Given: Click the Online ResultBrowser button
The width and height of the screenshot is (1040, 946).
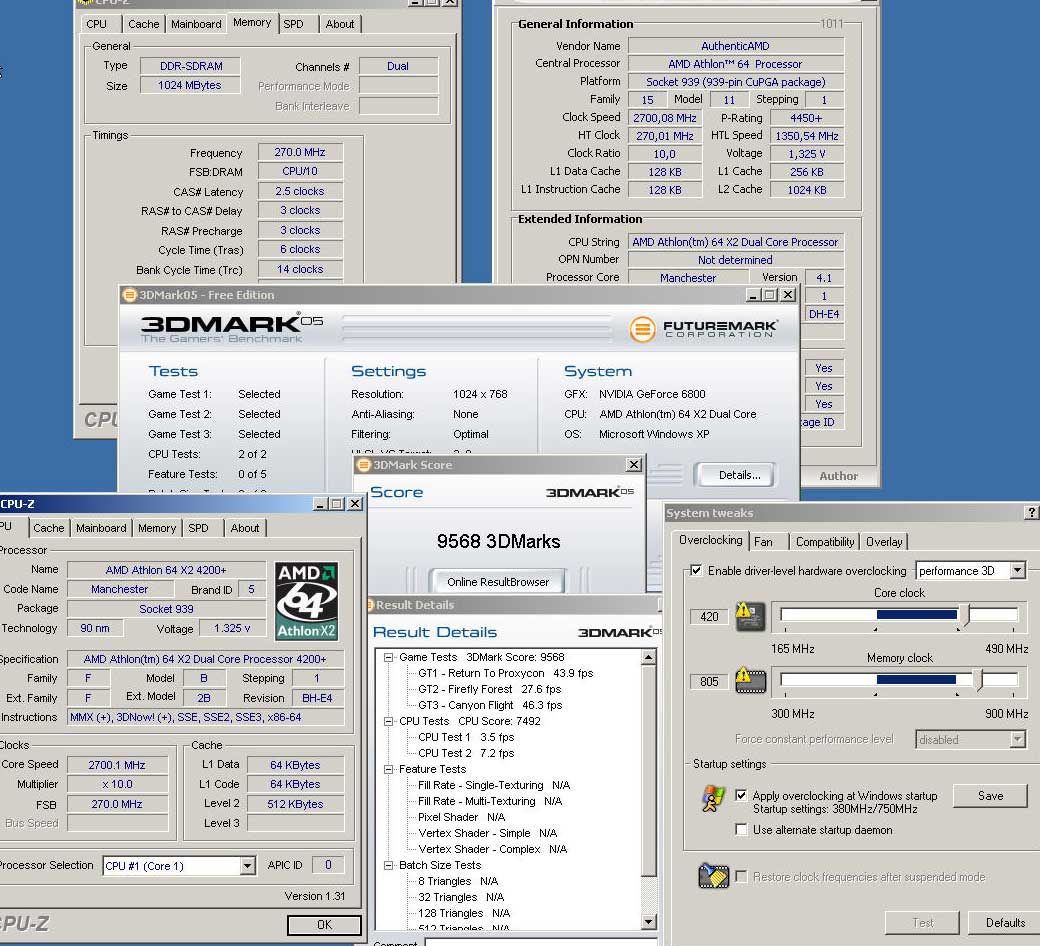Looking at the screenshot, I should [x=497, y=582].
